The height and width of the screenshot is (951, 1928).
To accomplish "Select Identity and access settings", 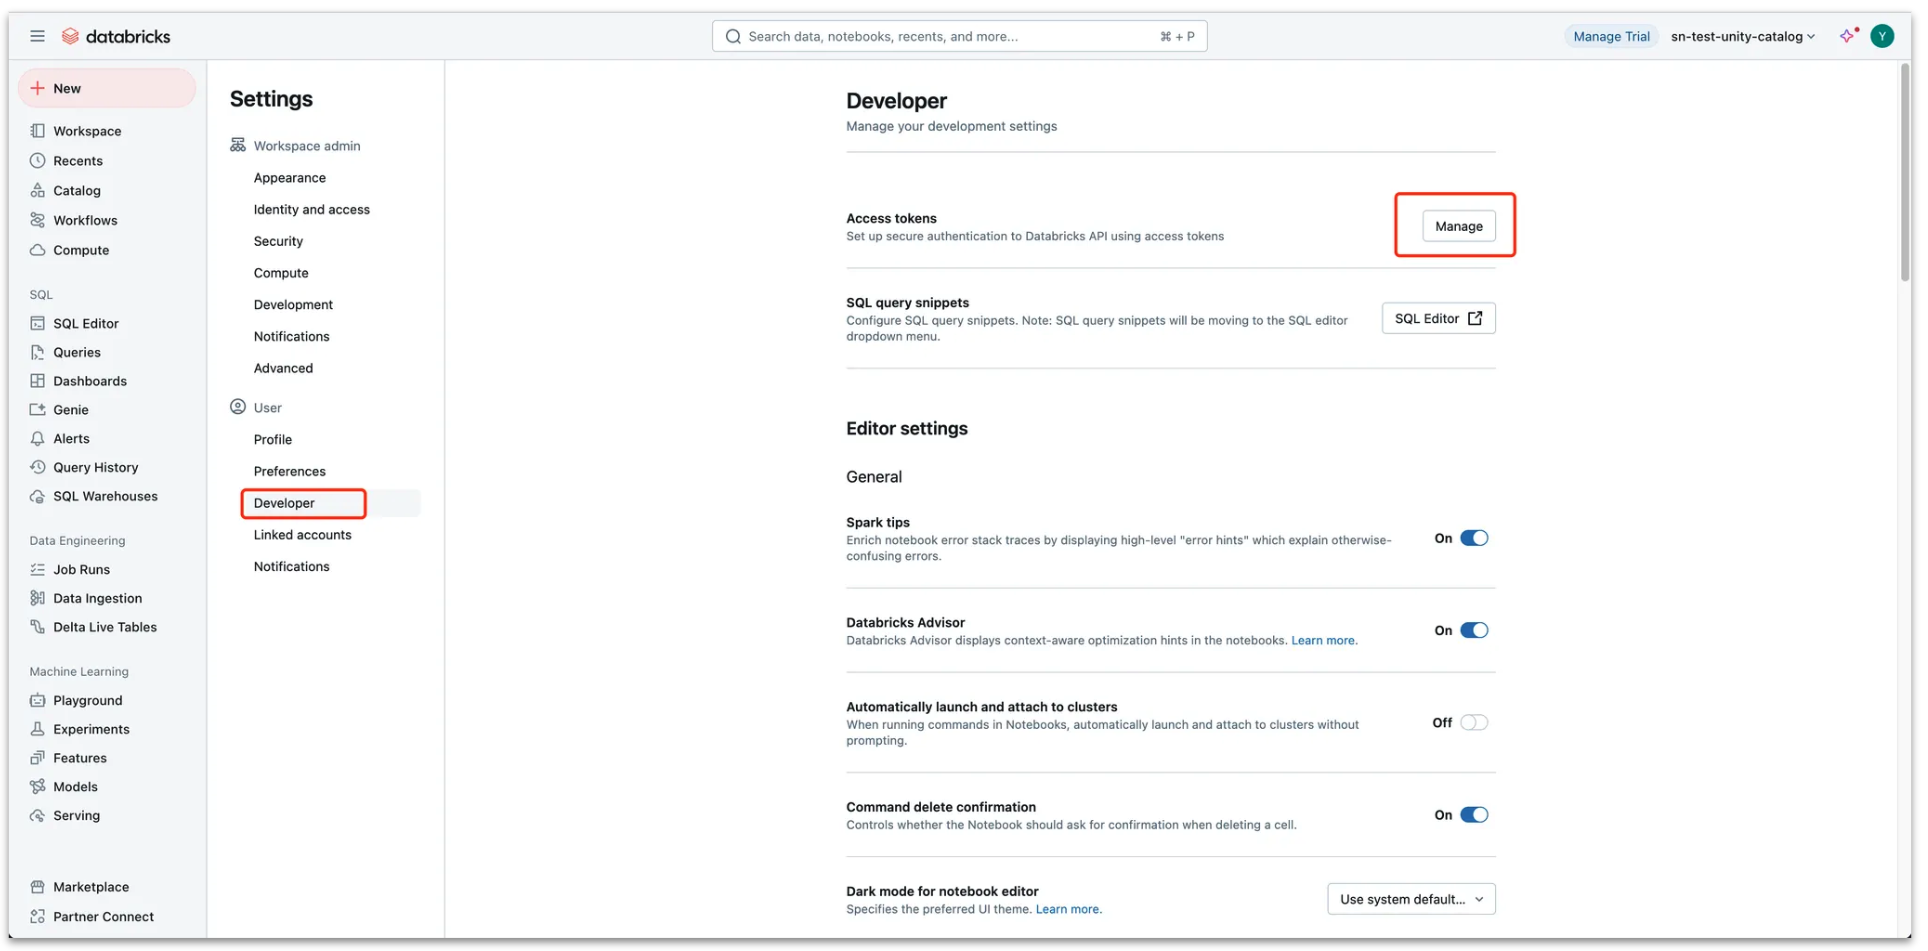I will 311,210.
